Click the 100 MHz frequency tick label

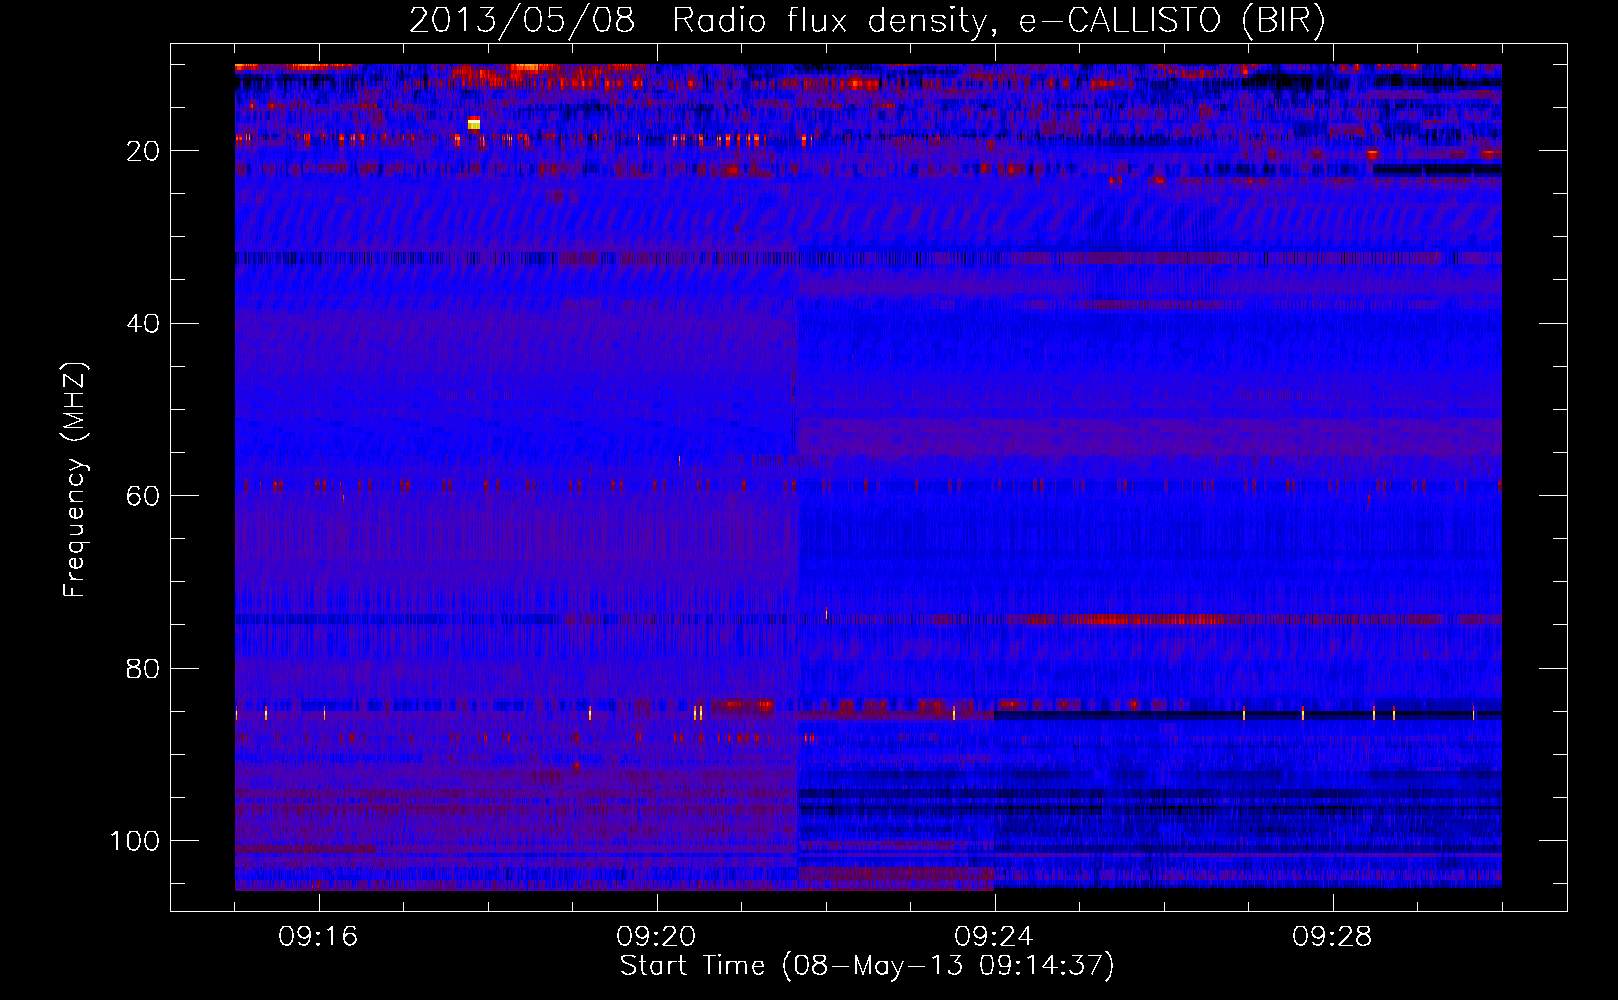click(x=135, y=841)
